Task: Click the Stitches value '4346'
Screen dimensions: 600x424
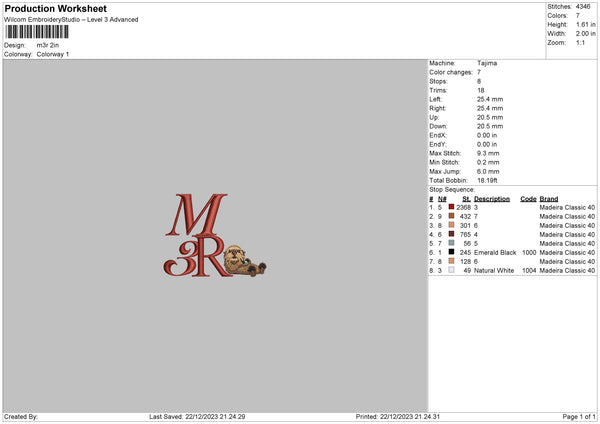Action: pos(583,7)
